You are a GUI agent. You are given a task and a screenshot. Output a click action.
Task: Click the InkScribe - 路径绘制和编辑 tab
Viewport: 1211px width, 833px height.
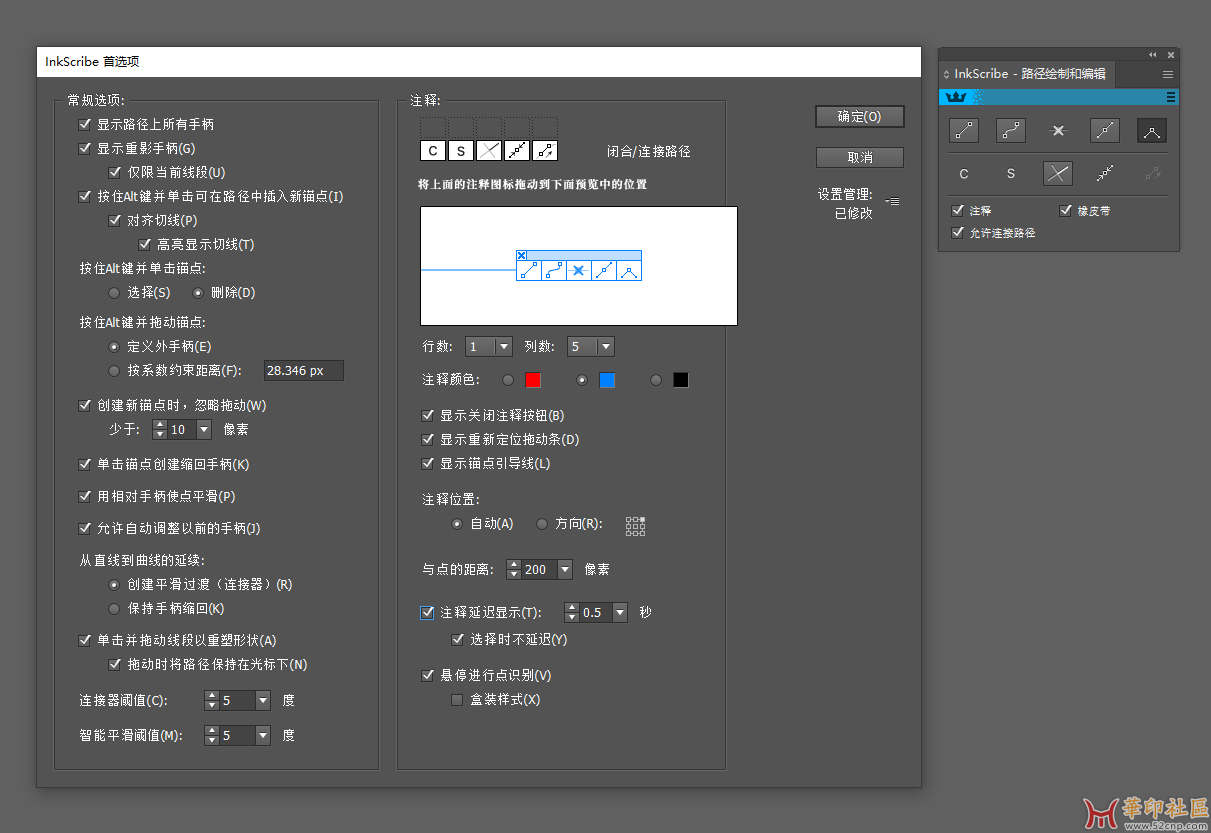tap(1029, 74)
